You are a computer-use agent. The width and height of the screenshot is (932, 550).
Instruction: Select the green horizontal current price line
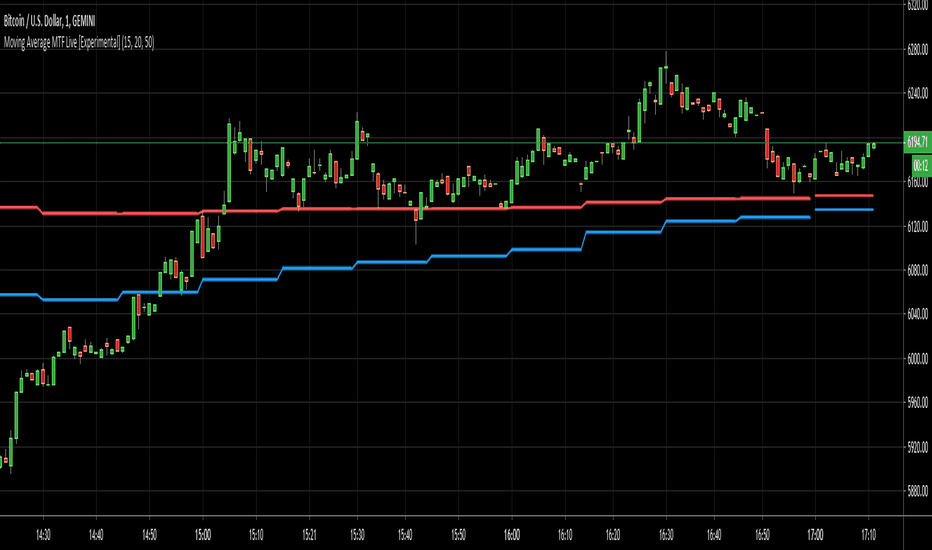coord(452,143)
